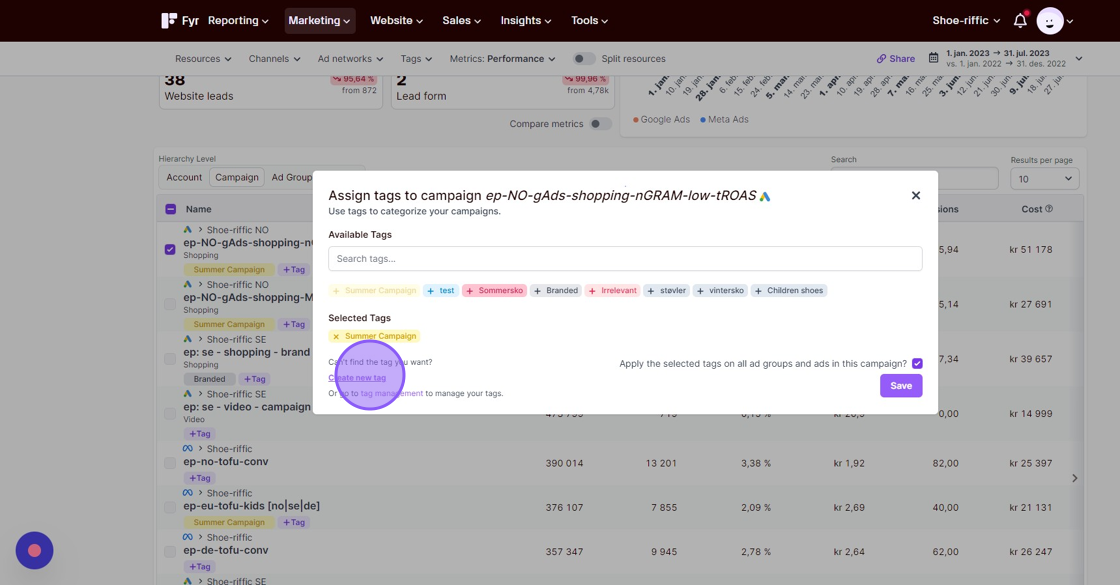
Task: Open the Website menu
Action: [x=396, y=21]
